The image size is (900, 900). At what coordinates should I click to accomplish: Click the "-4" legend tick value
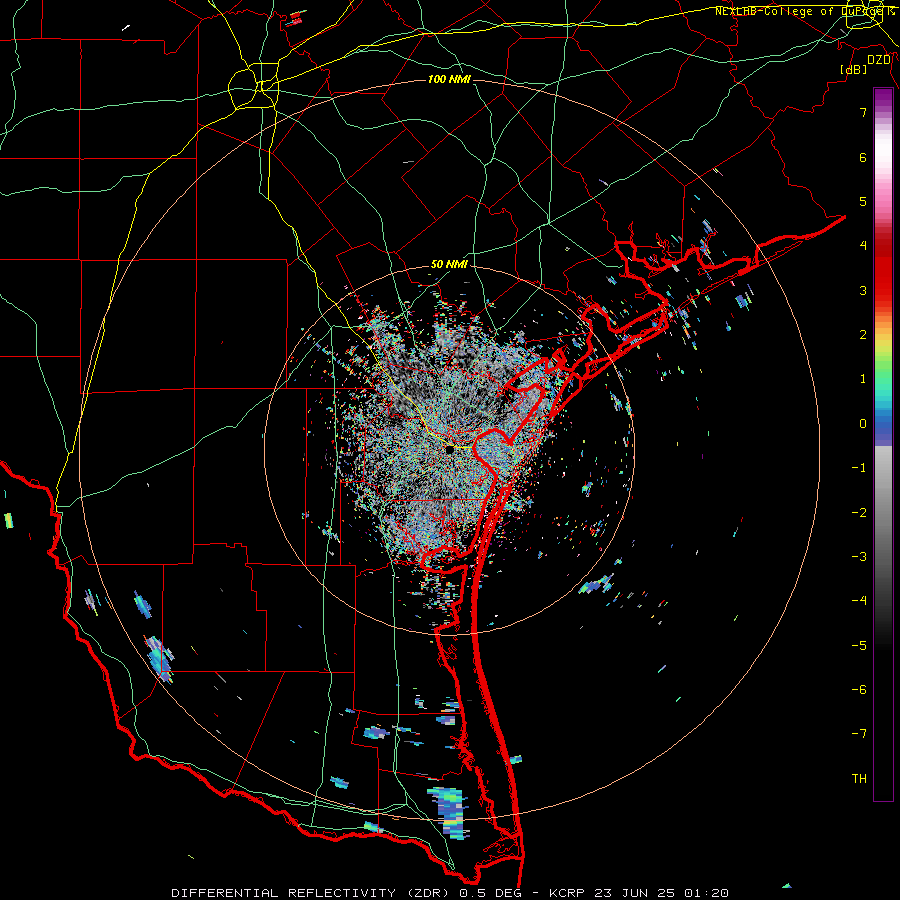pos(859,601)
